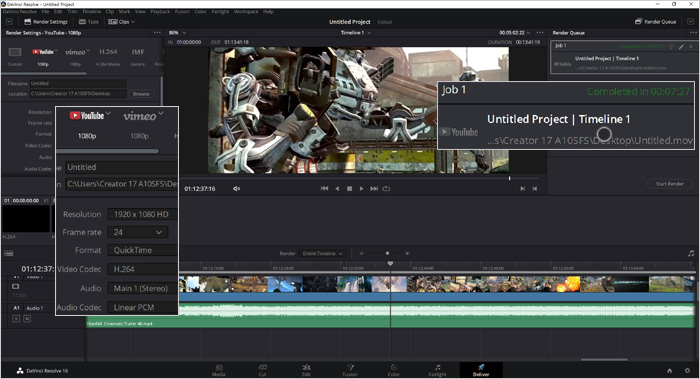This screenshot has width=700, height=379.
Task: Open Render Queue options three-dot menu
Action: (x=693, y=33)
